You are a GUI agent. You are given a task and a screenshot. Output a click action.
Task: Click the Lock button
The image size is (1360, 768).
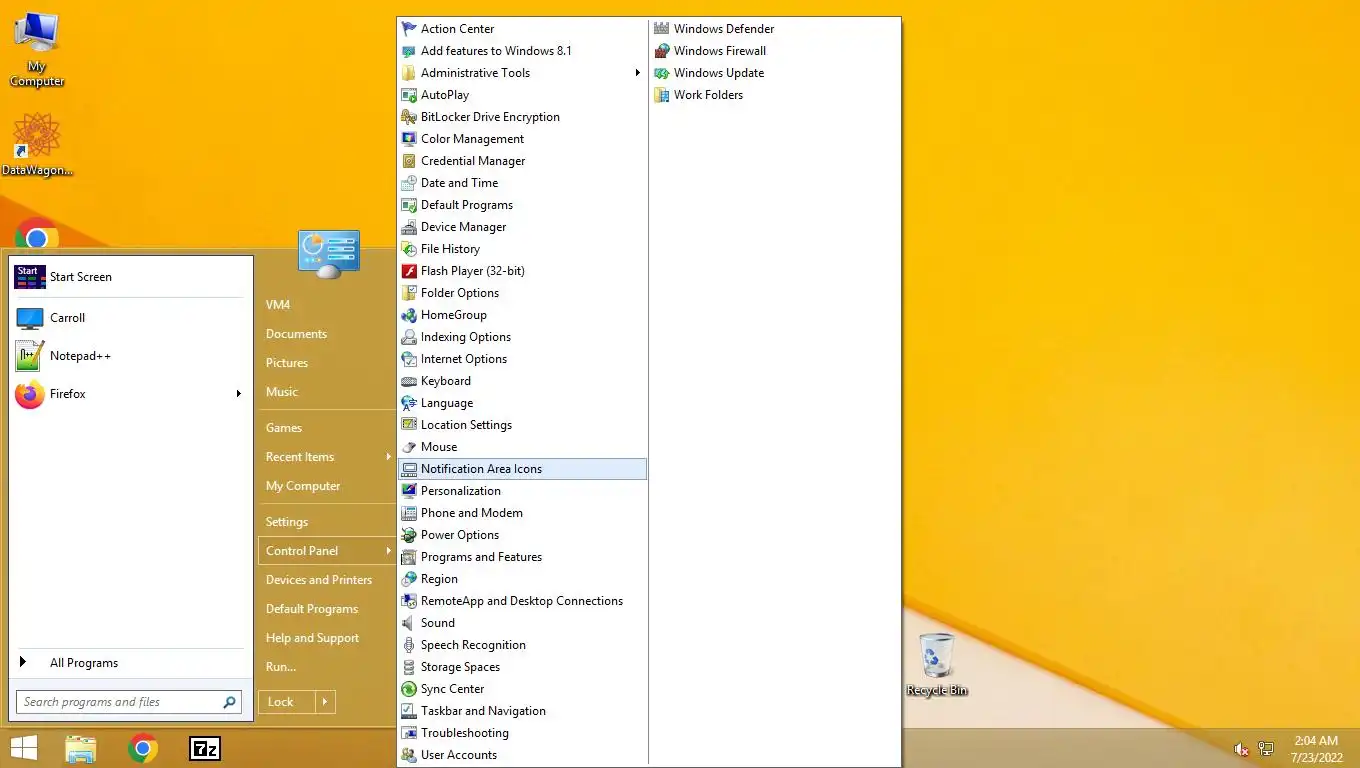tap(287, 702)
